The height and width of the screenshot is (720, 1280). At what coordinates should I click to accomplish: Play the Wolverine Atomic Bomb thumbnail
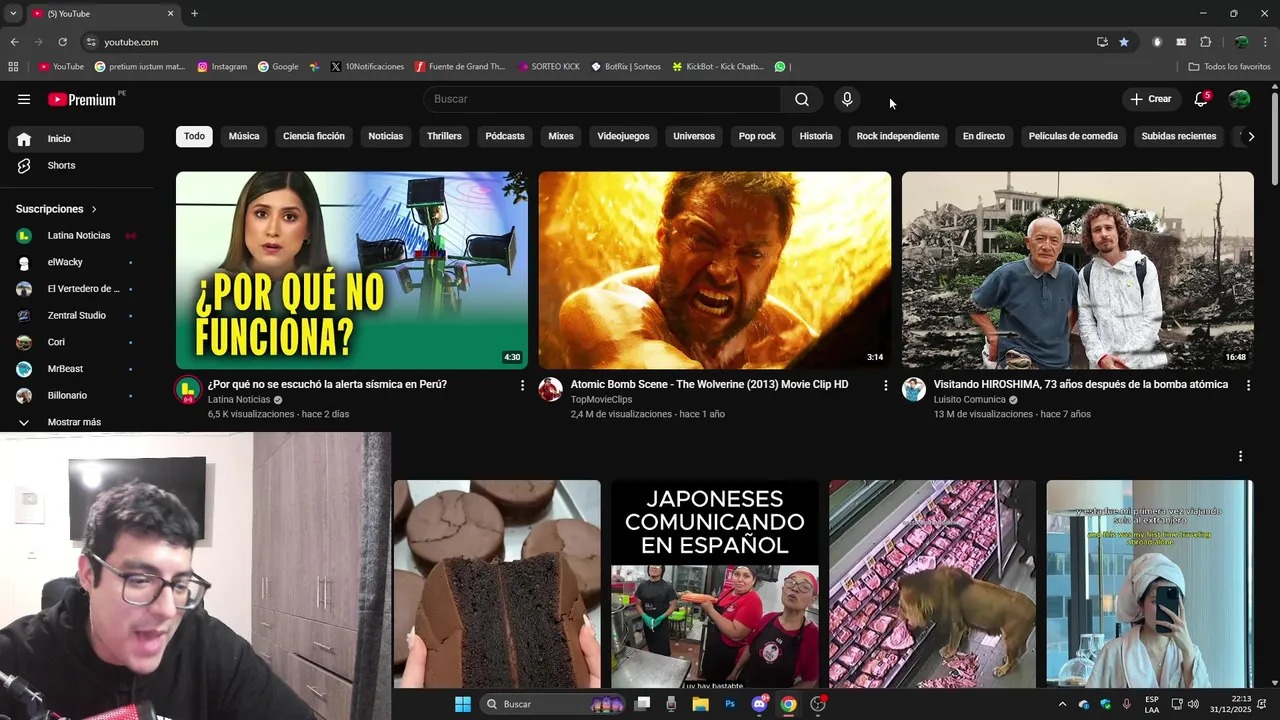coord(715,270)
